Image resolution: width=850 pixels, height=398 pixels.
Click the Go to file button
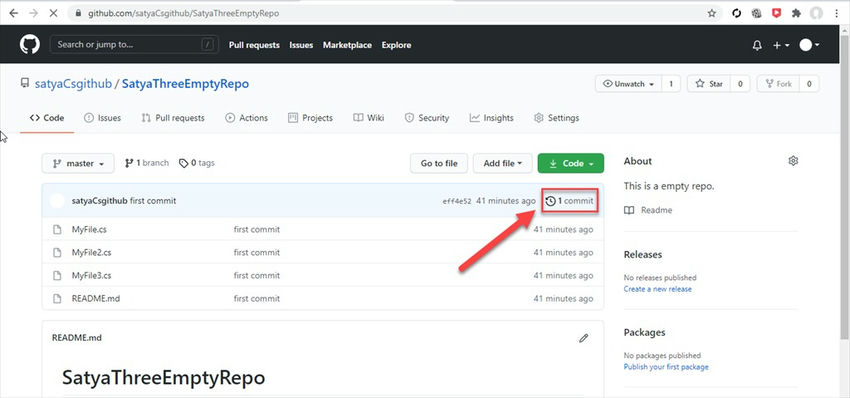point(439,163)
